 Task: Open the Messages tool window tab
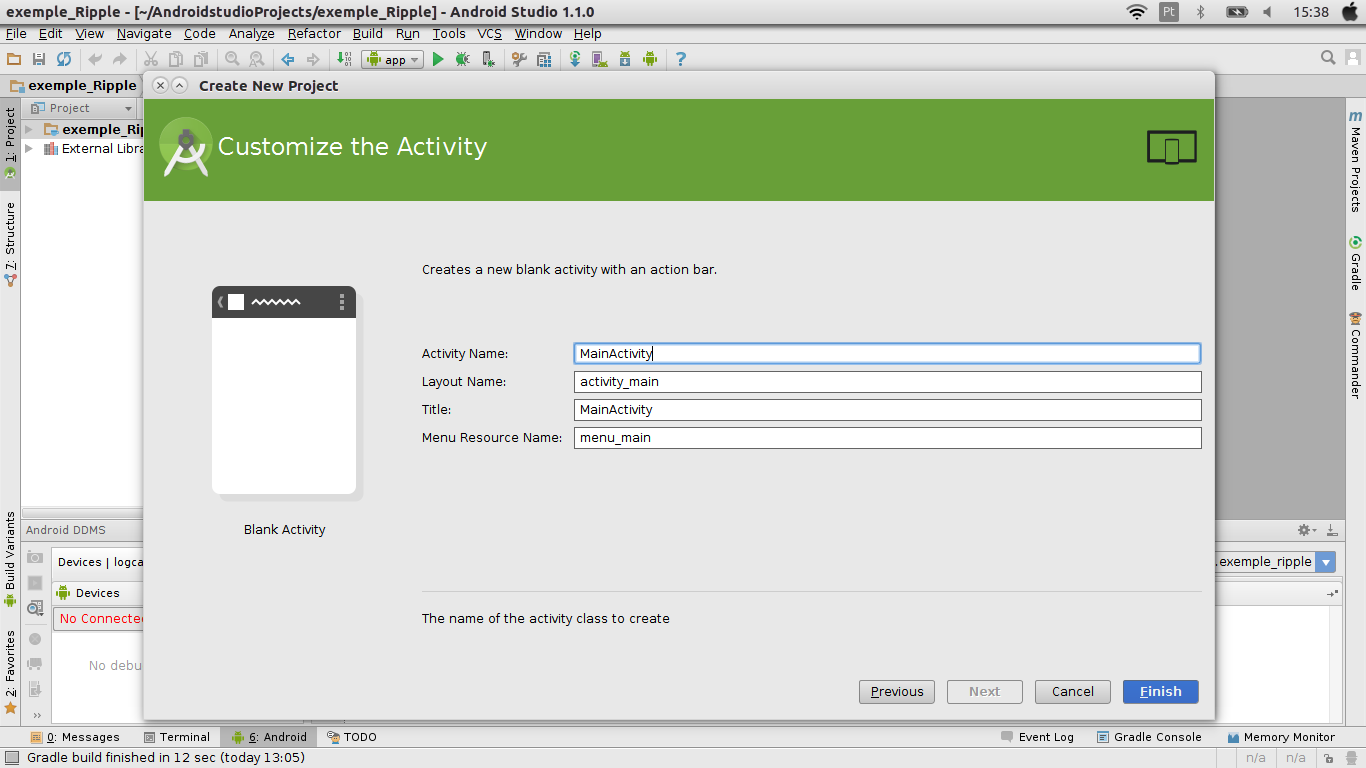click(x=75, y=737)
